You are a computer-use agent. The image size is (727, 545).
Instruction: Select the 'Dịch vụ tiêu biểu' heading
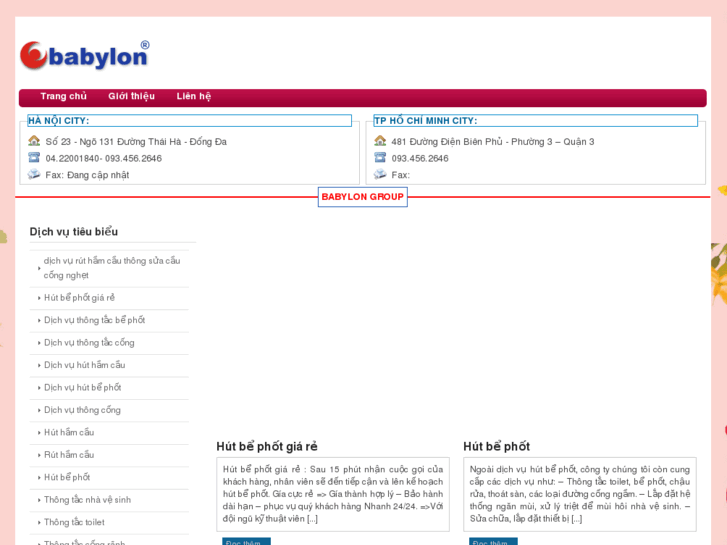tap(74, 231)
